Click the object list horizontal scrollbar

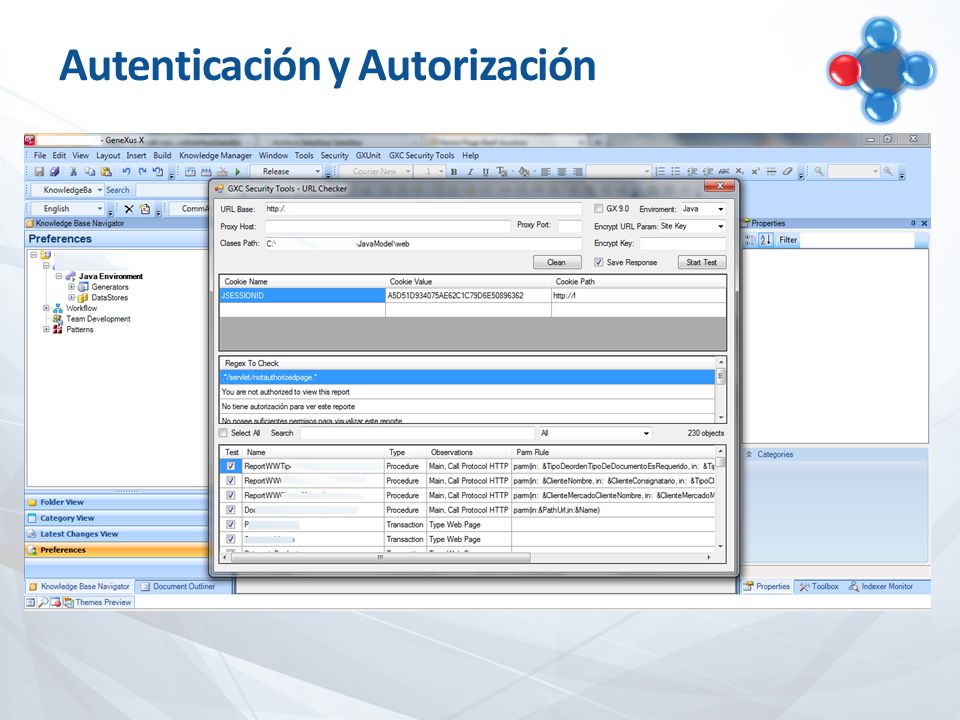466,558
